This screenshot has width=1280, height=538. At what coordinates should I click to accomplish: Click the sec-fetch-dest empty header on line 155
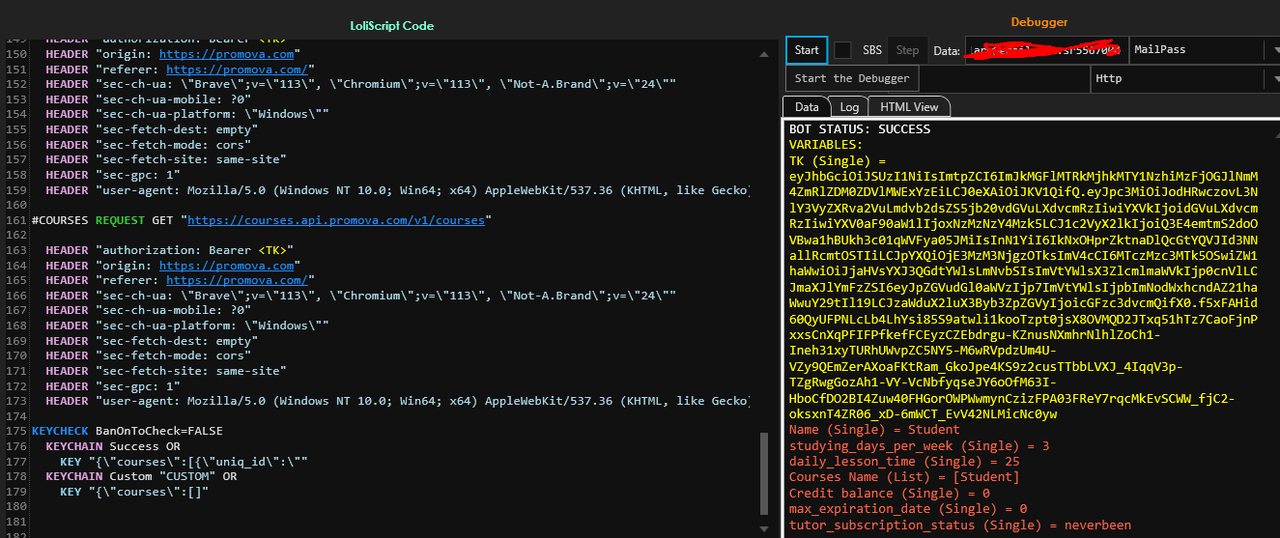(x=149, y=129)
